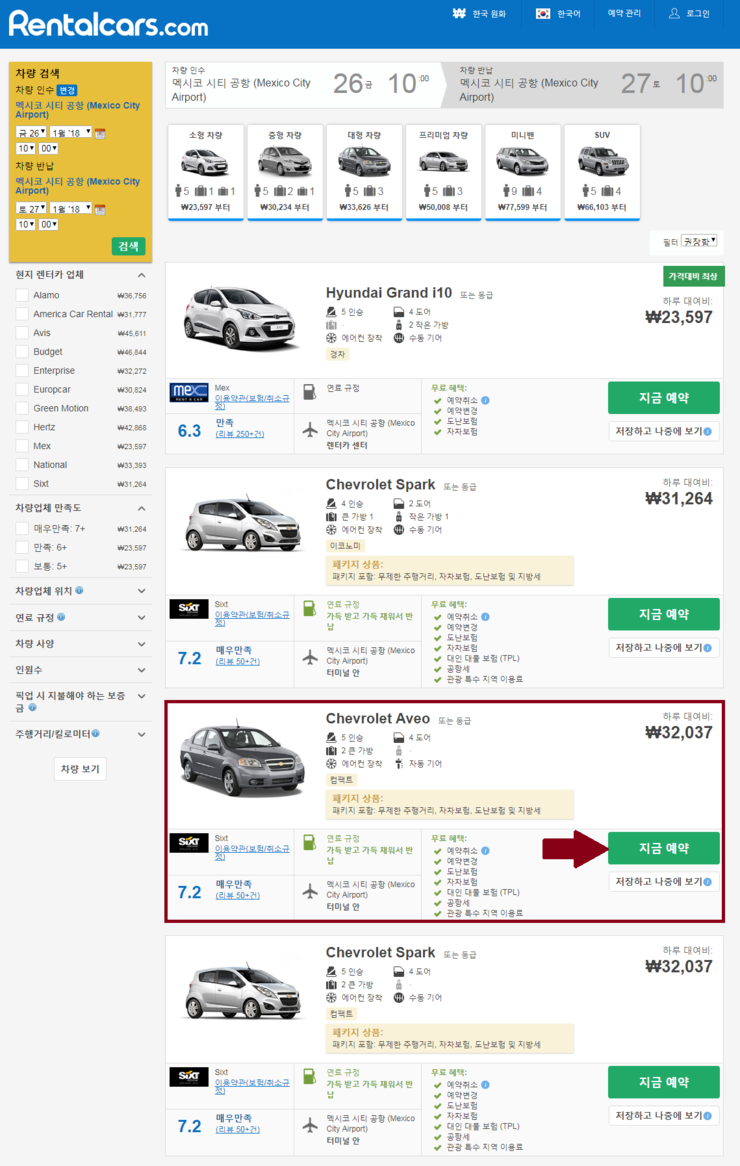740x1166 pixels.
Task: Click 지금 예약 for Chevrolet Aveo
Action: (x=663, y=848)
